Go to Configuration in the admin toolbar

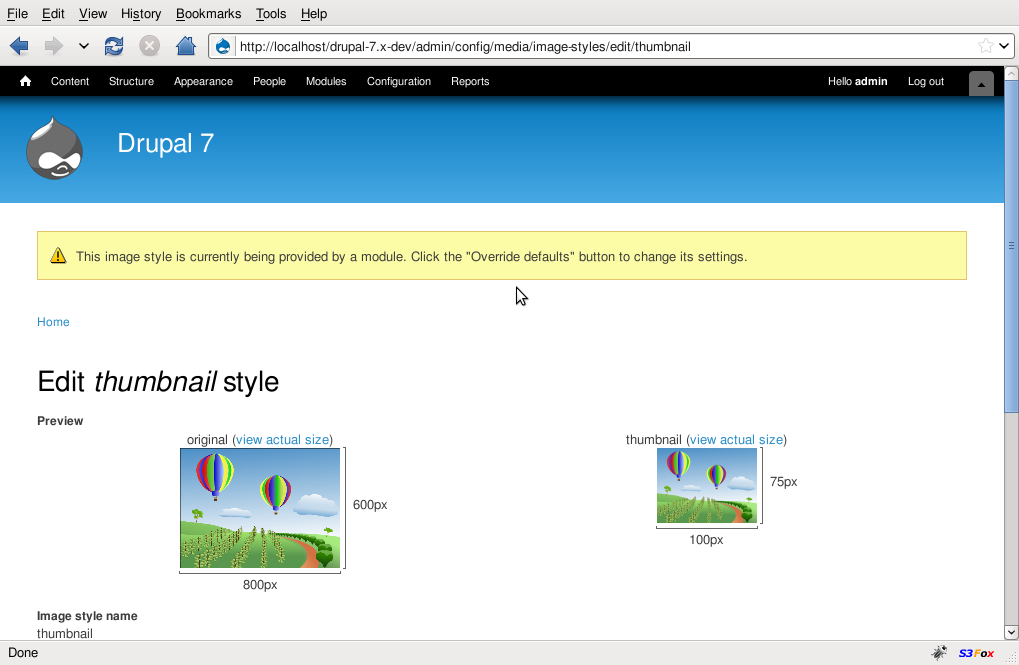tap(398, 82)
